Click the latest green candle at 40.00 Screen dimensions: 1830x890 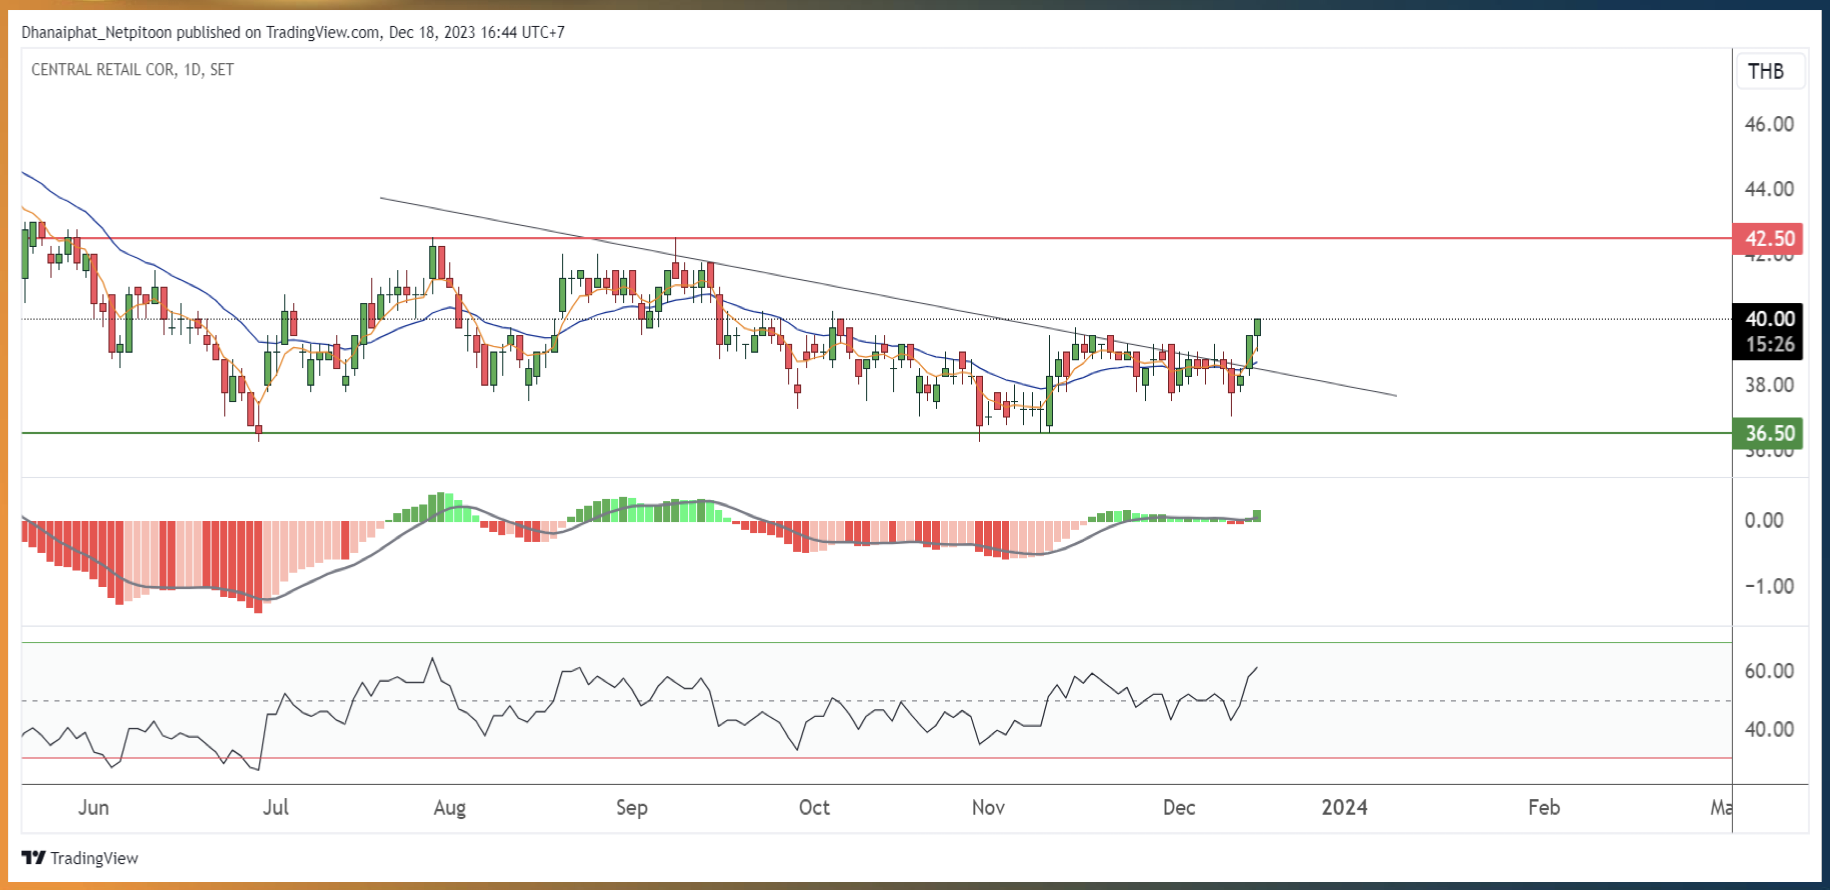pyautogui.click(x=1257, y=327)
